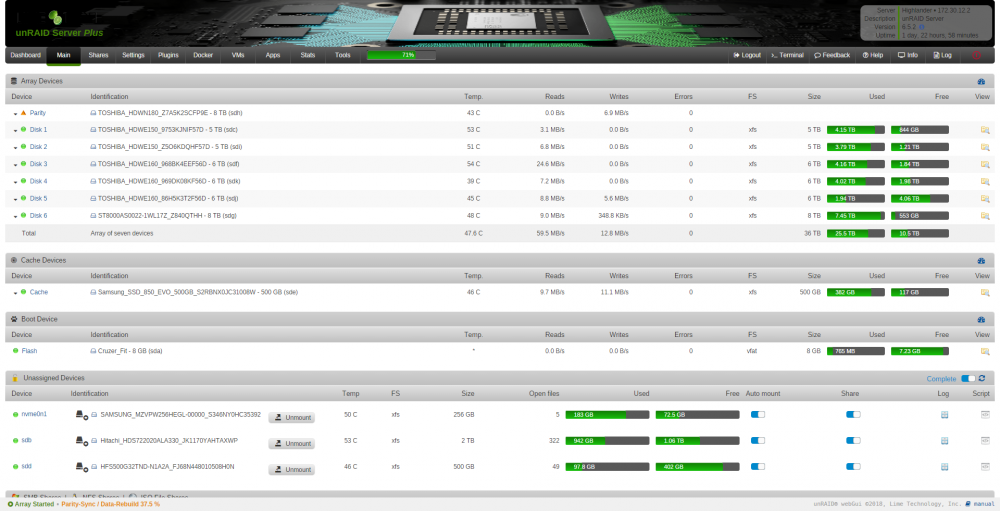Open the system Log button in navbar
This screenshot has height=511, width=1000.
[x=943, y=56]
